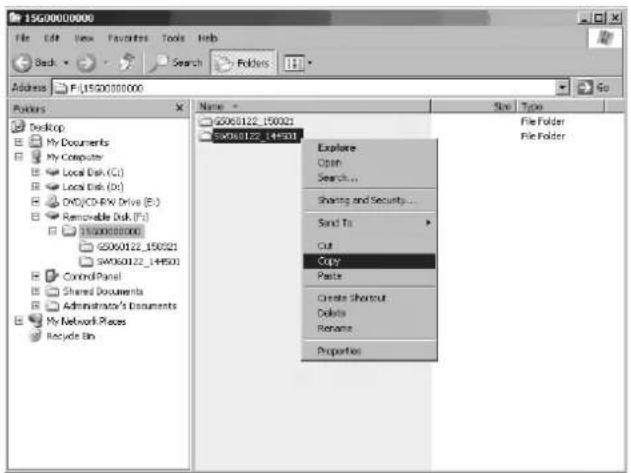Click the Forward navigation arrow icon
The height and width of the screenshot is (473, 631).
click(86, 63)
